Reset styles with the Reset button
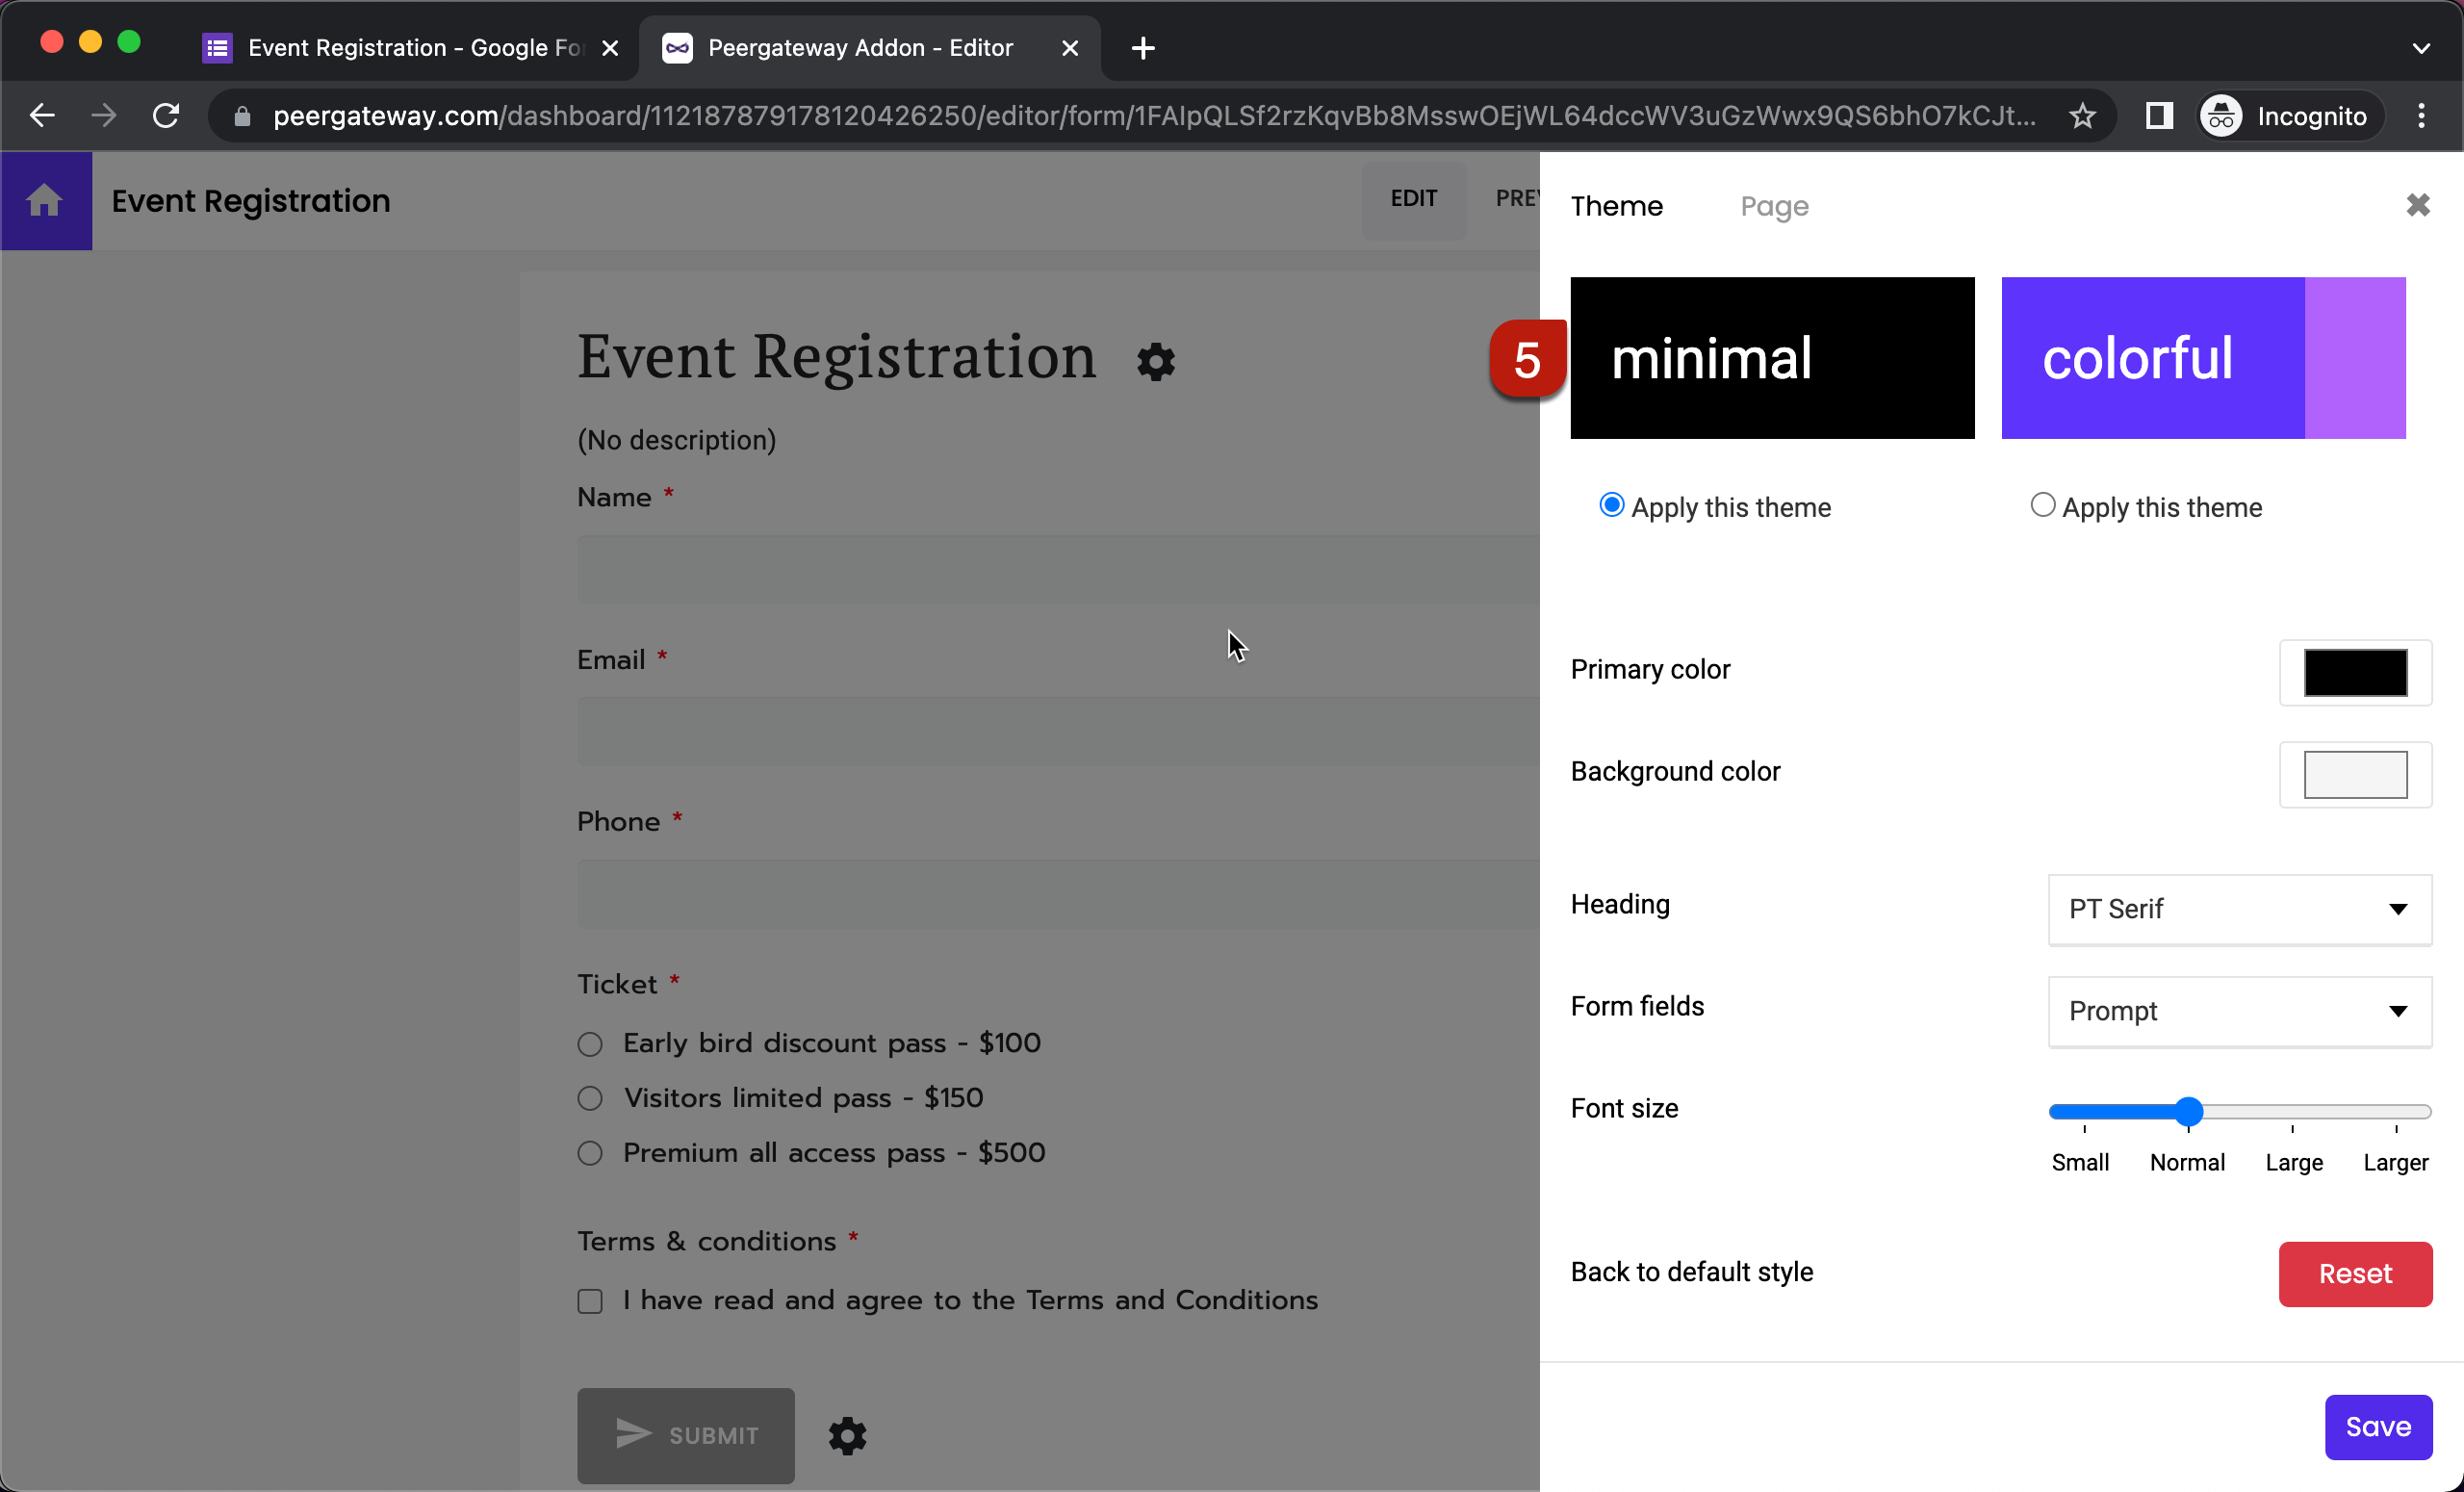The image size is (2464, 1492). tap(2355, 1273)
